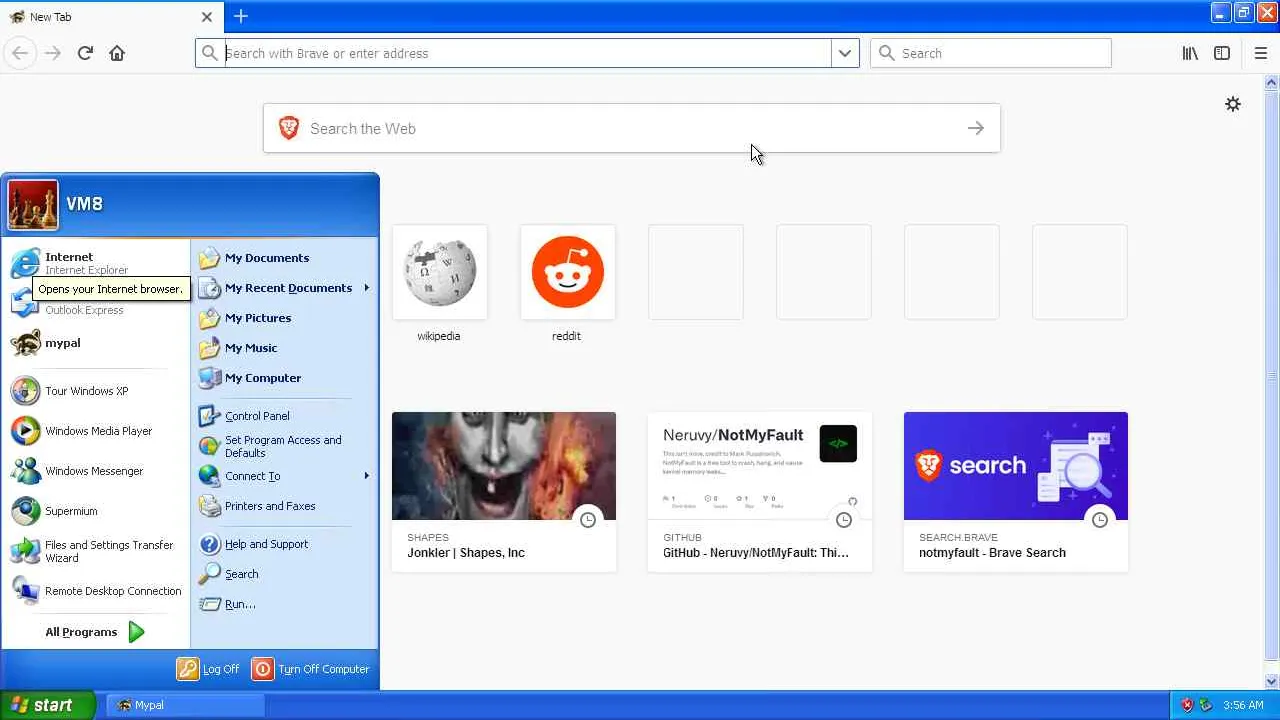Viewport: 1280px width, 720px height.
Task: Open My Pictures folder
Action: (x=284, y=318)
